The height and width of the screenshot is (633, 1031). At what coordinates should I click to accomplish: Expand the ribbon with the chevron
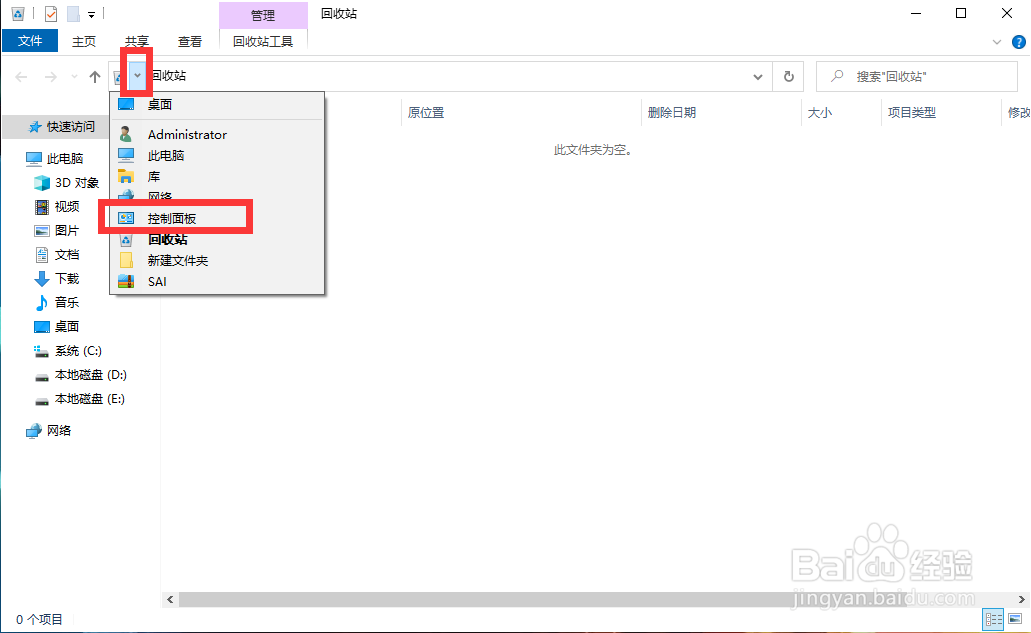pyautogui.click(x=997, y=42)
